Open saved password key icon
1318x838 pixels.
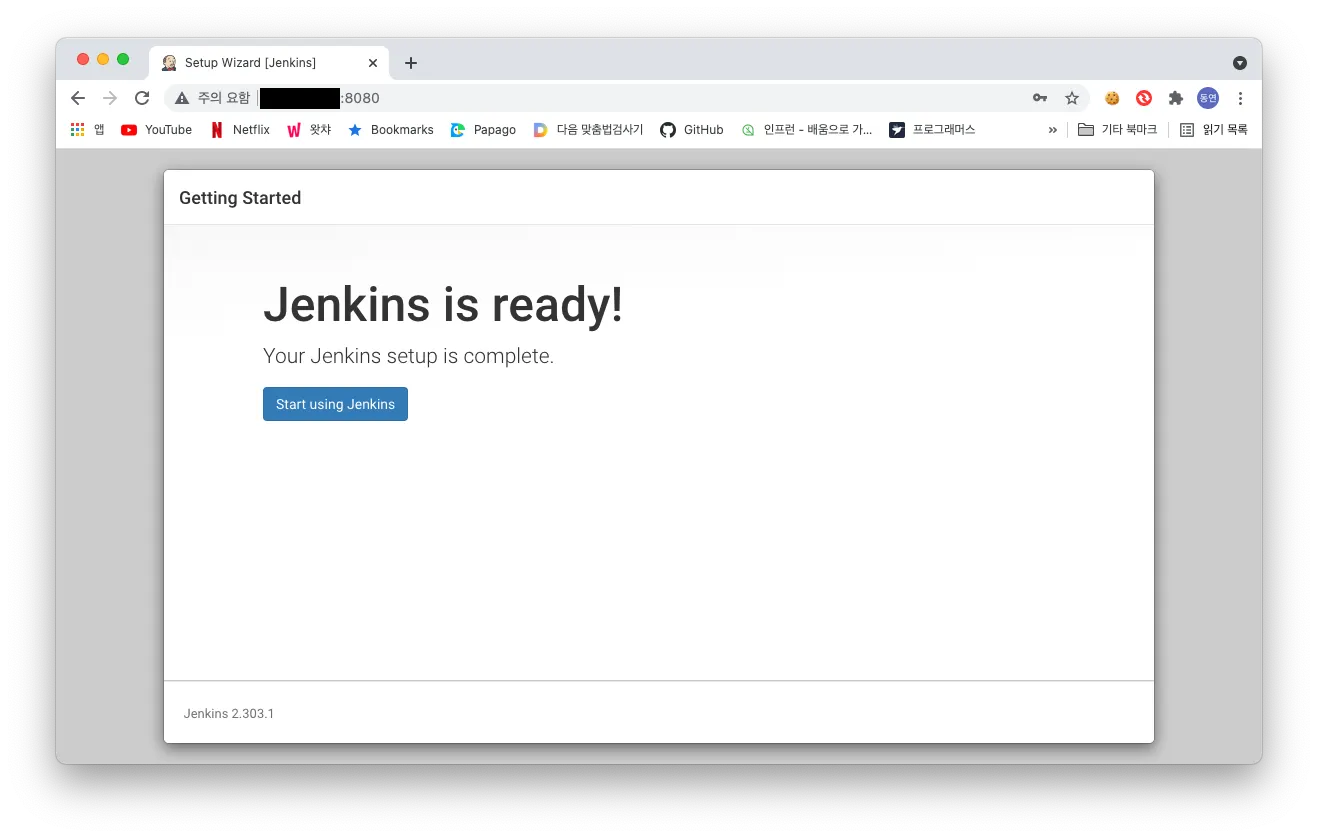1040,98
